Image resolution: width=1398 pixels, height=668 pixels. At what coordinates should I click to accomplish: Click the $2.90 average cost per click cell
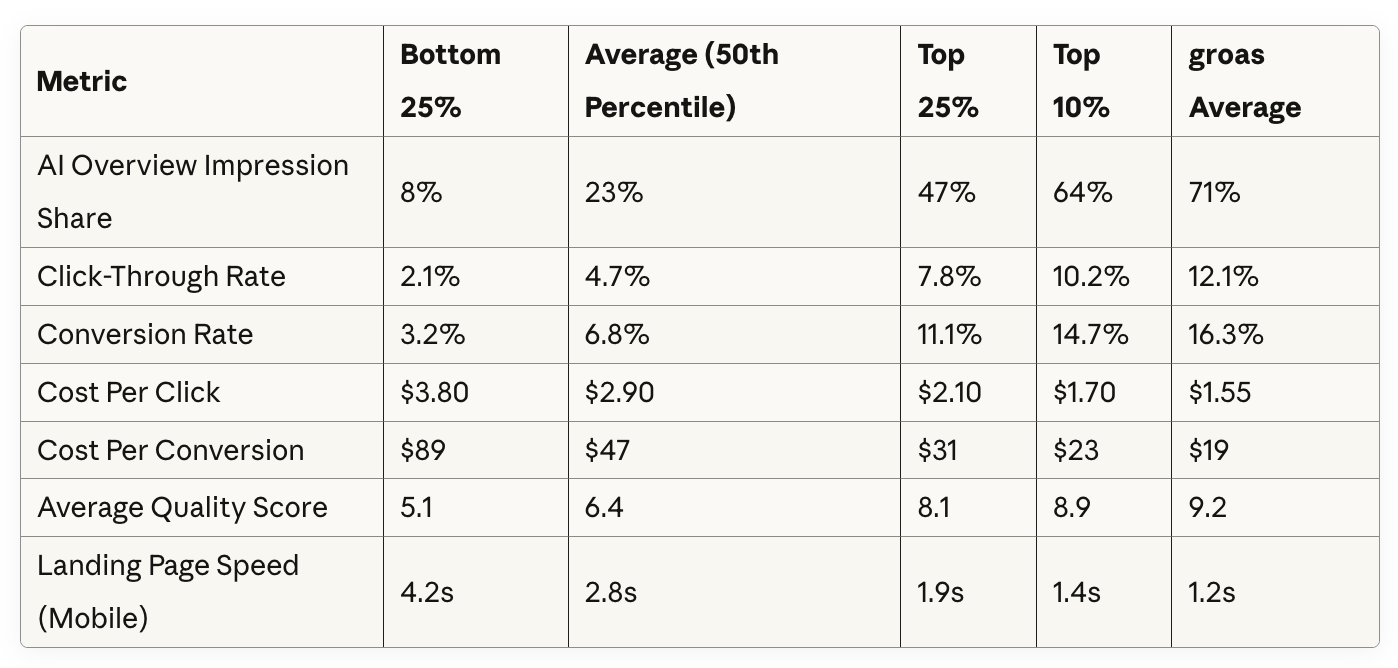pos(619,392)
